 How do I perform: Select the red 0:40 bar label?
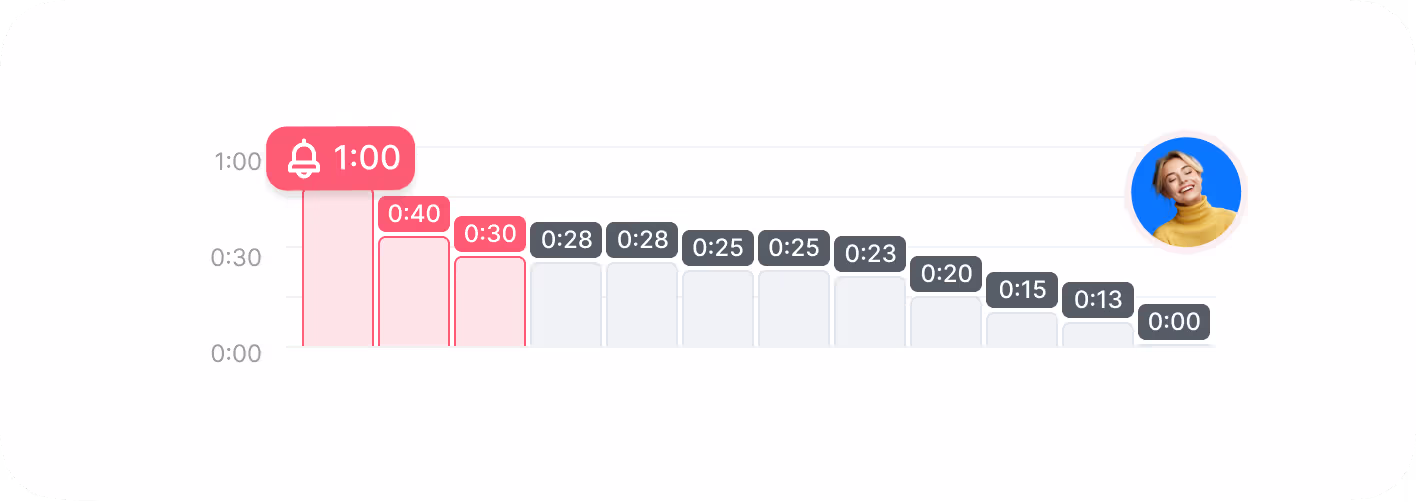click(414, 214)
